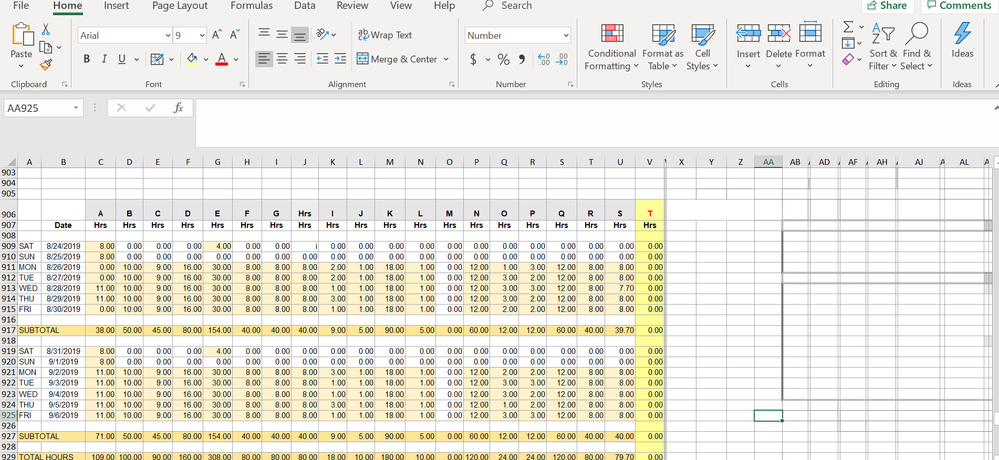Open the font size 9 dropdown

202,36
